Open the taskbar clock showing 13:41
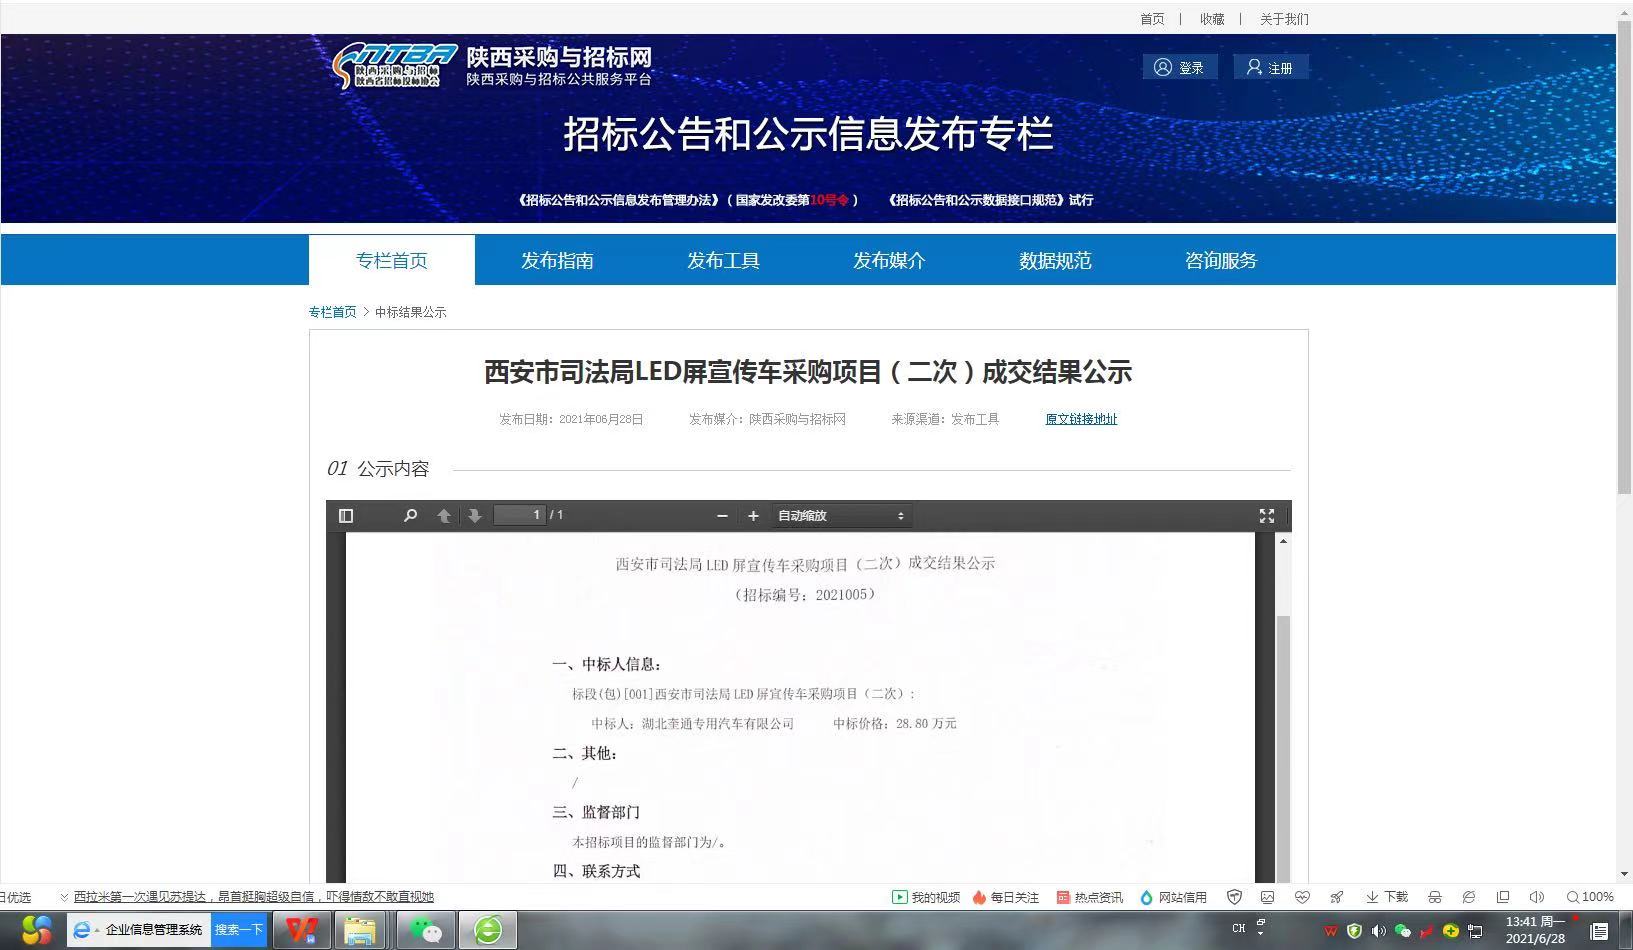 [1535, 930]
